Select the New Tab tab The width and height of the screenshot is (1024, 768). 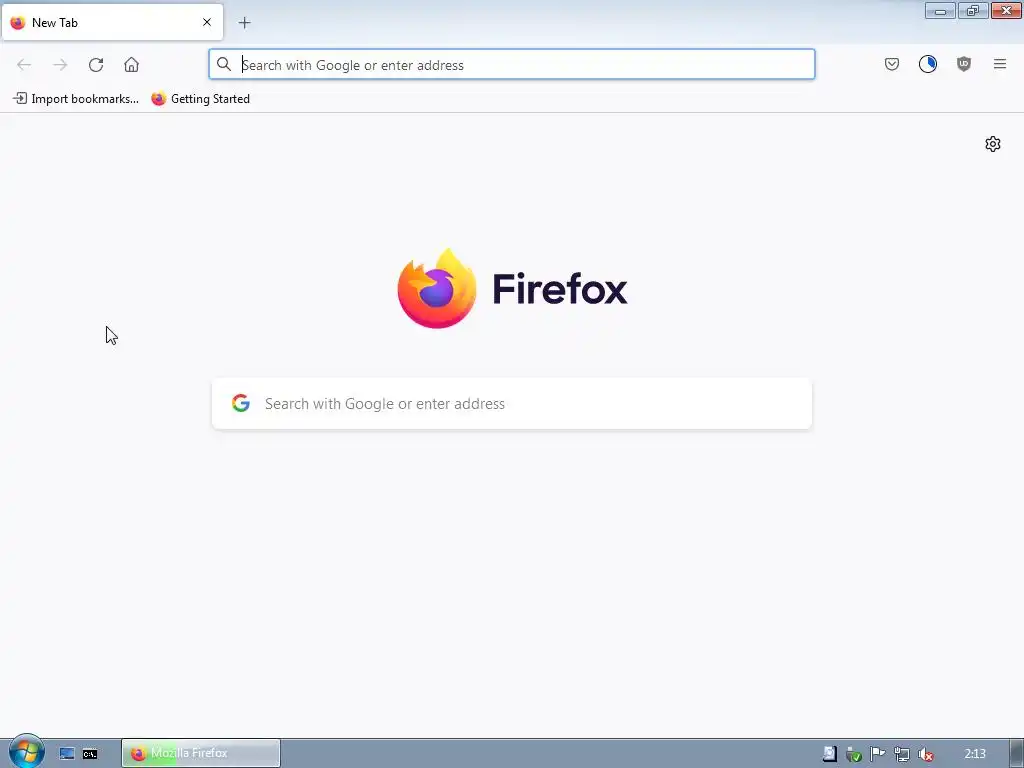[112, 22]
